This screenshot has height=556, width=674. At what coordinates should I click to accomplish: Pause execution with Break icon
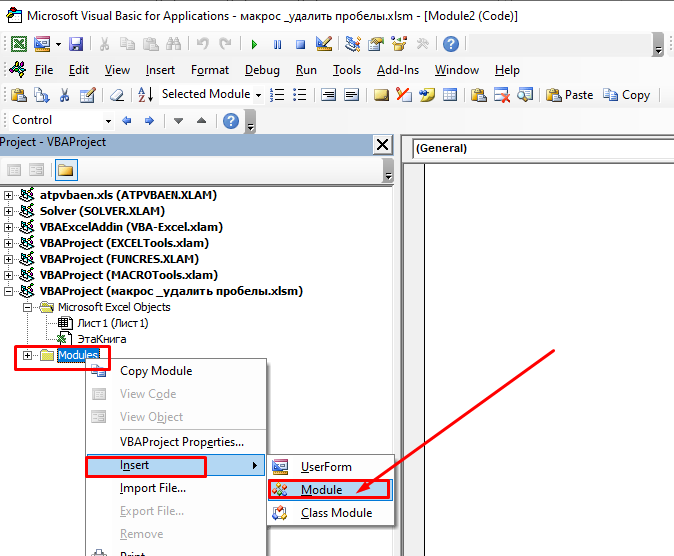point(277,44)
